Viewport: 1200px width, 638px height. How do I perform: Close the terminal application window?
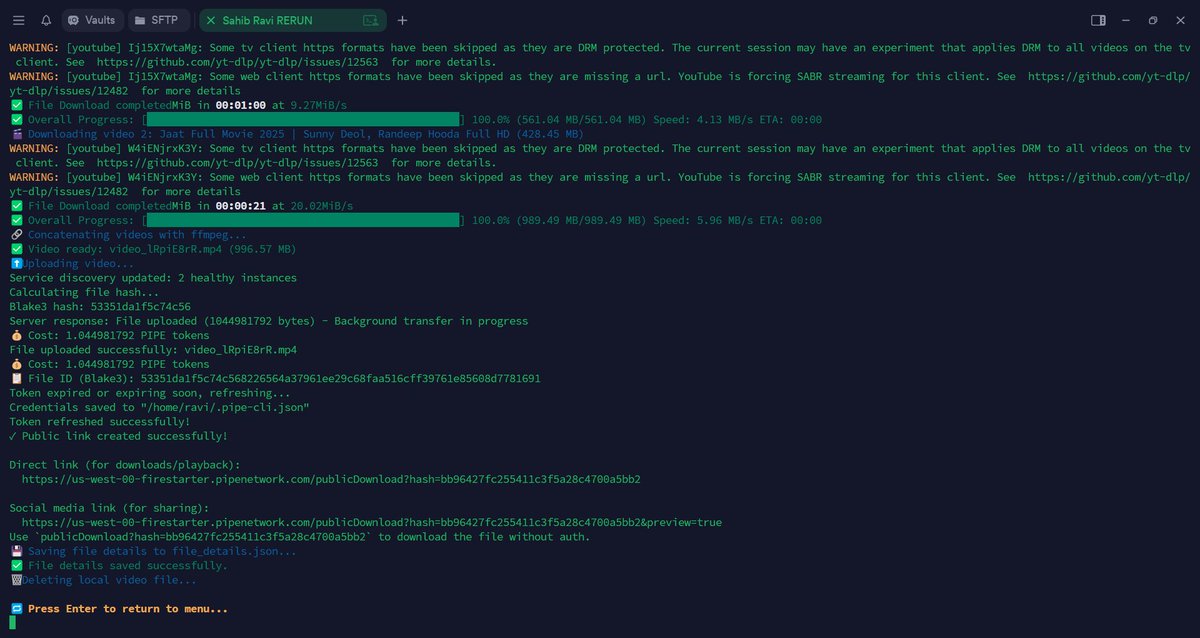point(1181,20)
